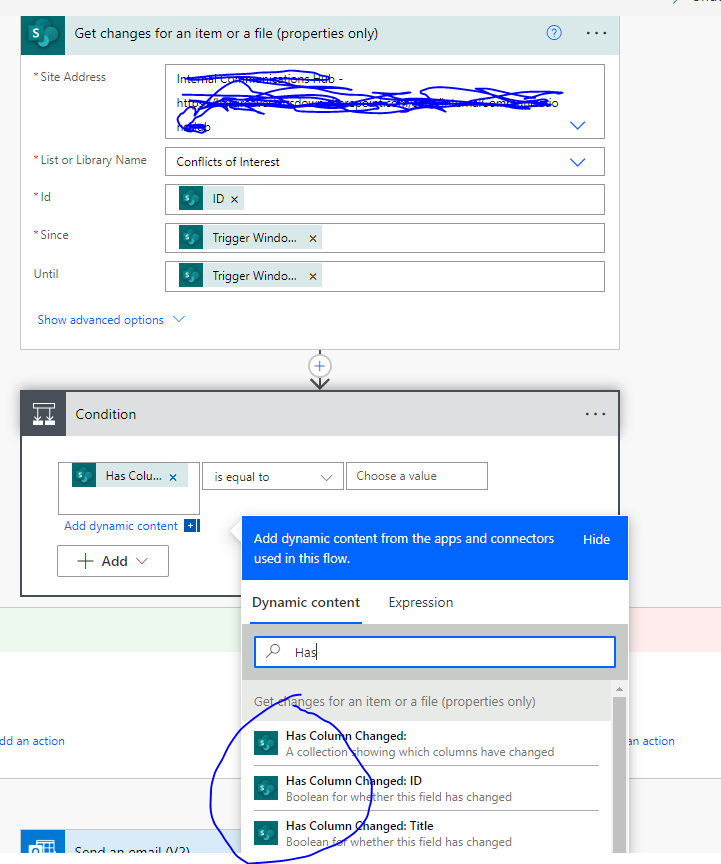Click the Condition control icon
Image resolution: width=721 pixels, height=864 pixels.
[44, 414]
